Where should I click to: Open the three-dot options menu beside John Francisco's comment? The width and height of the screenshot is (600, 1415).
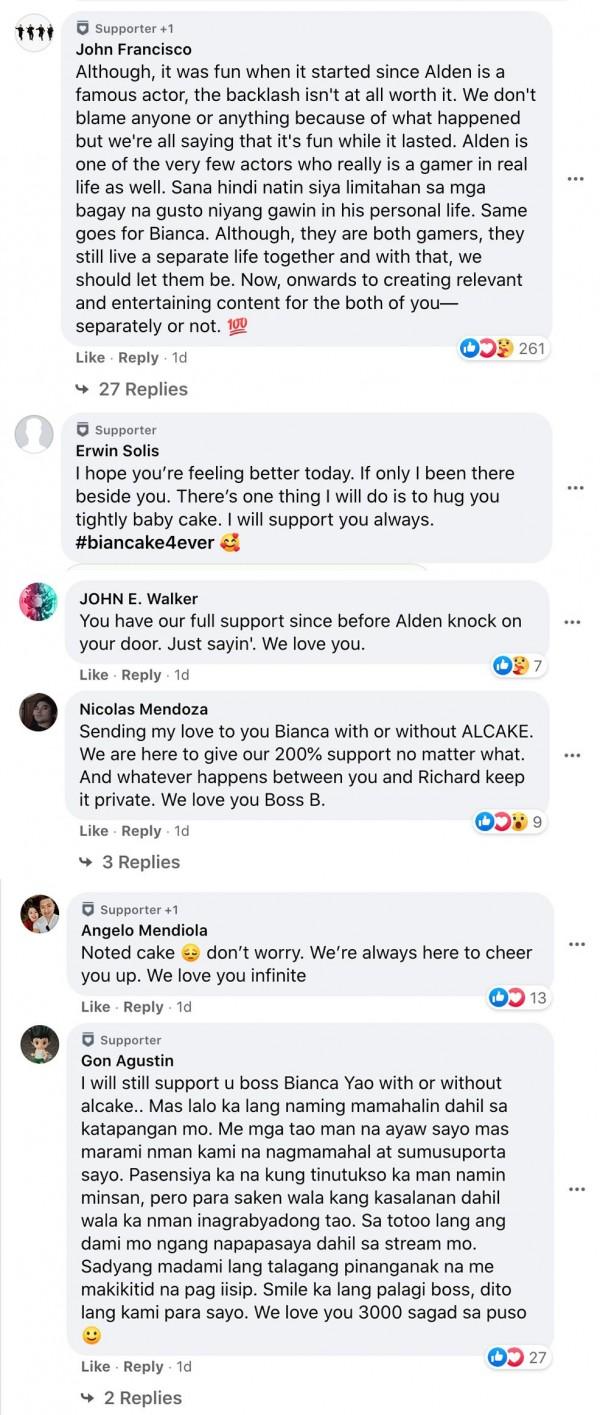click(576, 178)
